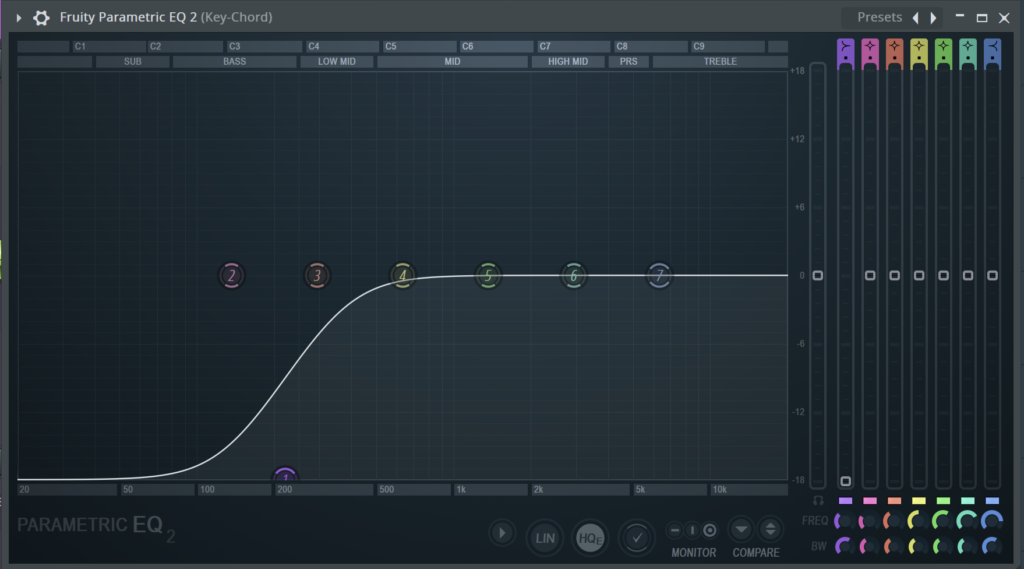Toggle LIN linear phase mode
Screen dimensions: 1024x569
pos(545,538)
